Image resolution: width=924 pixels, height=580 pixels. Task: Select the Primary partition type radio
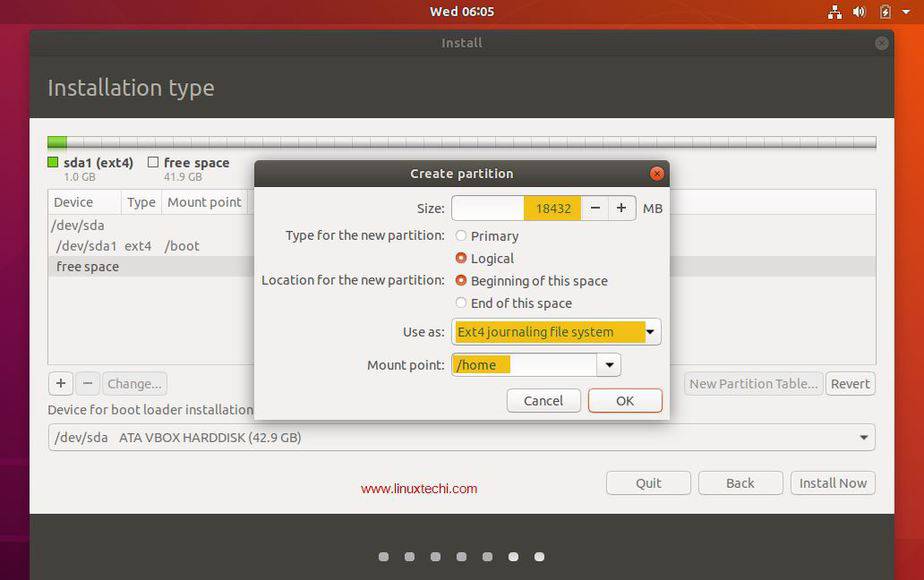pyautogui.click(x=459, y=236)
